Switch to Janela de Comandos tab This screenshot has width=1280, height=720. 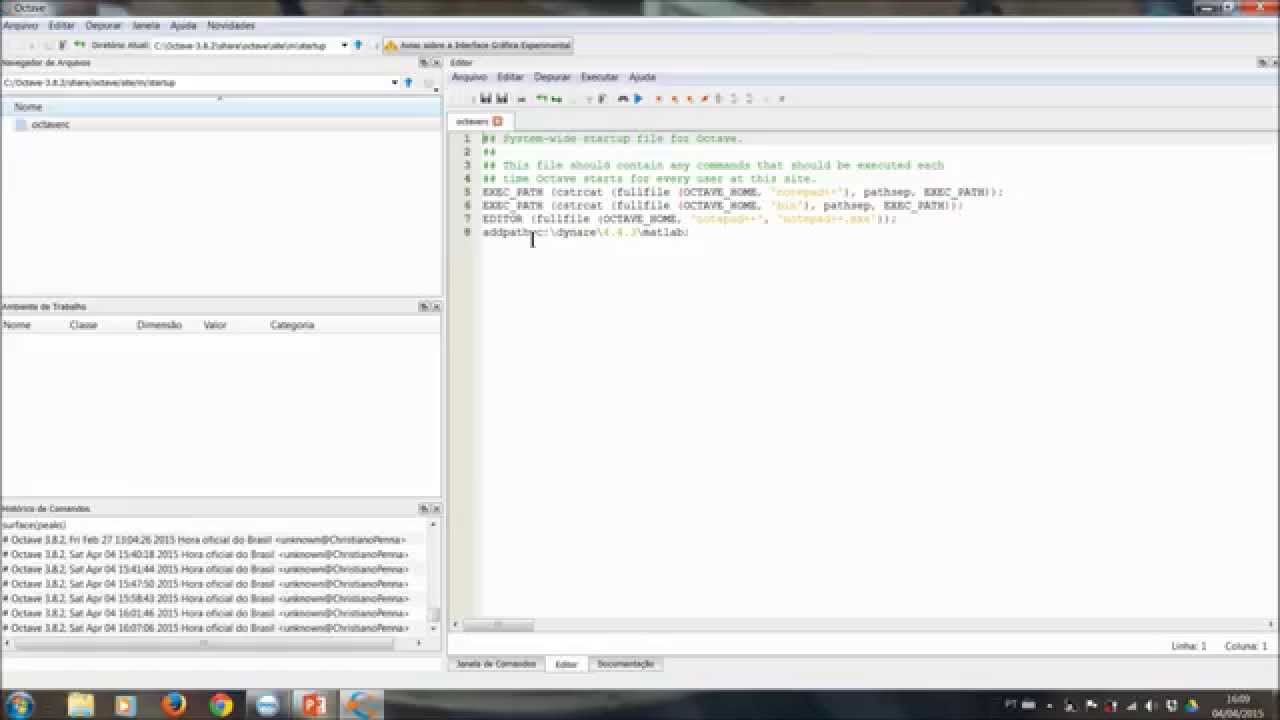(496, 664)
